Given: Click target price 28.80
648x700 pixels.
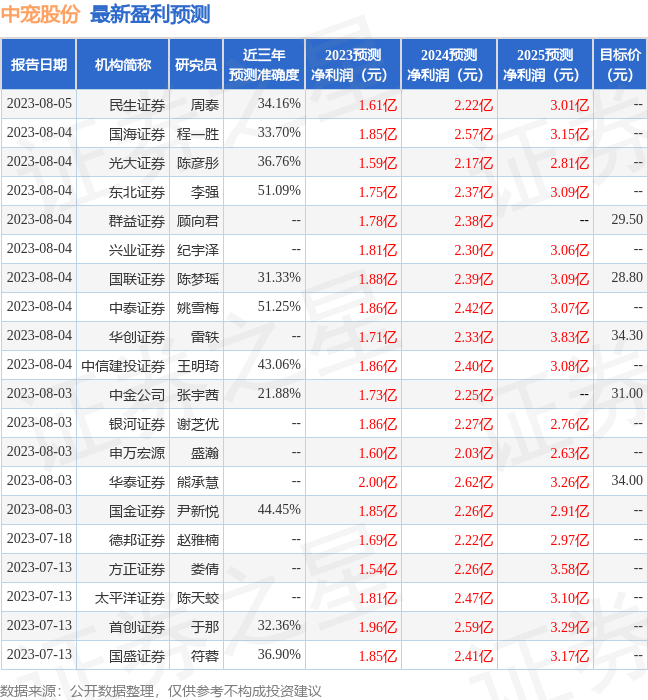Looking at the screenshot, I should coord(627,278).
